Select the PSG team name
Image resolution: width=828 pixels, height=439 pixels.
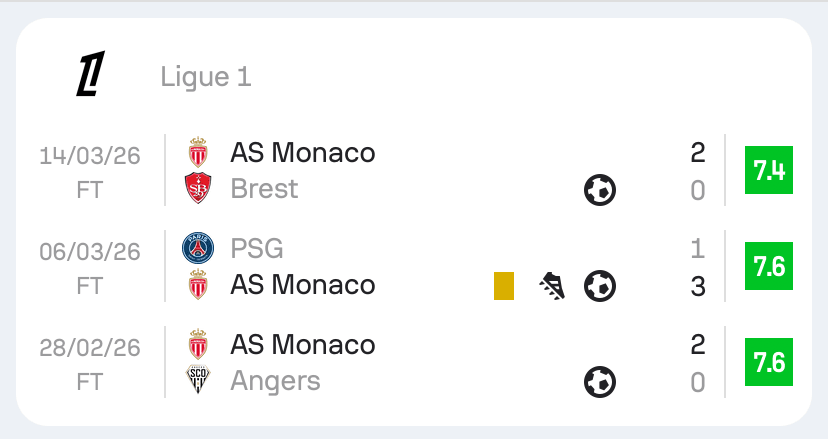coord(257,248)
